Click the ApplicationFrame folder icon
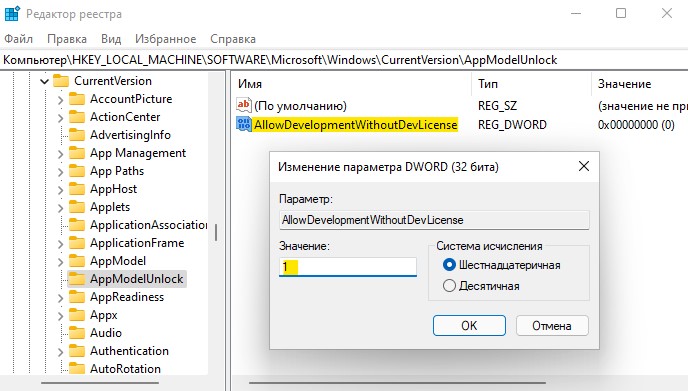Viewport: 688px width, 391px height. [77, 243]
